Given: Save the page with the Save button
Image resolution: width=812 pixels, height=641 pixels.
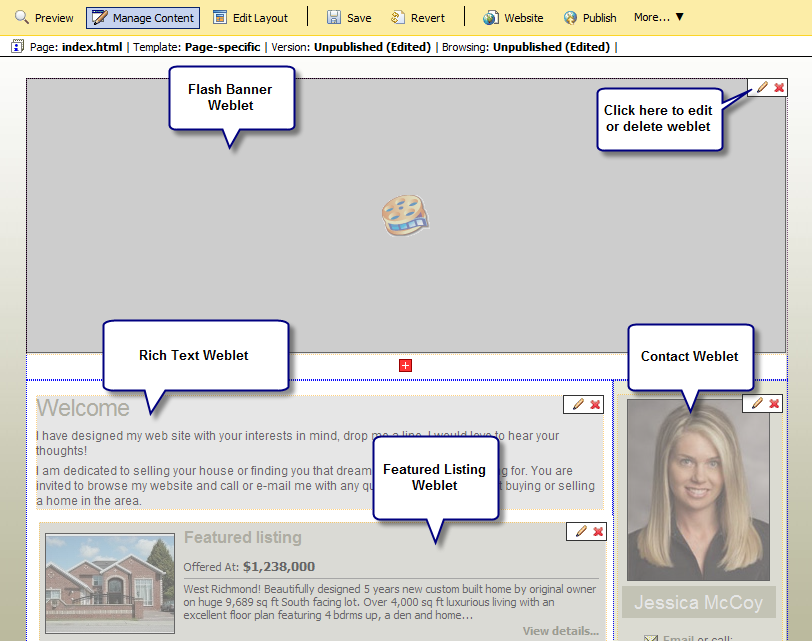Looking at the screenshot, I should 349,18.
